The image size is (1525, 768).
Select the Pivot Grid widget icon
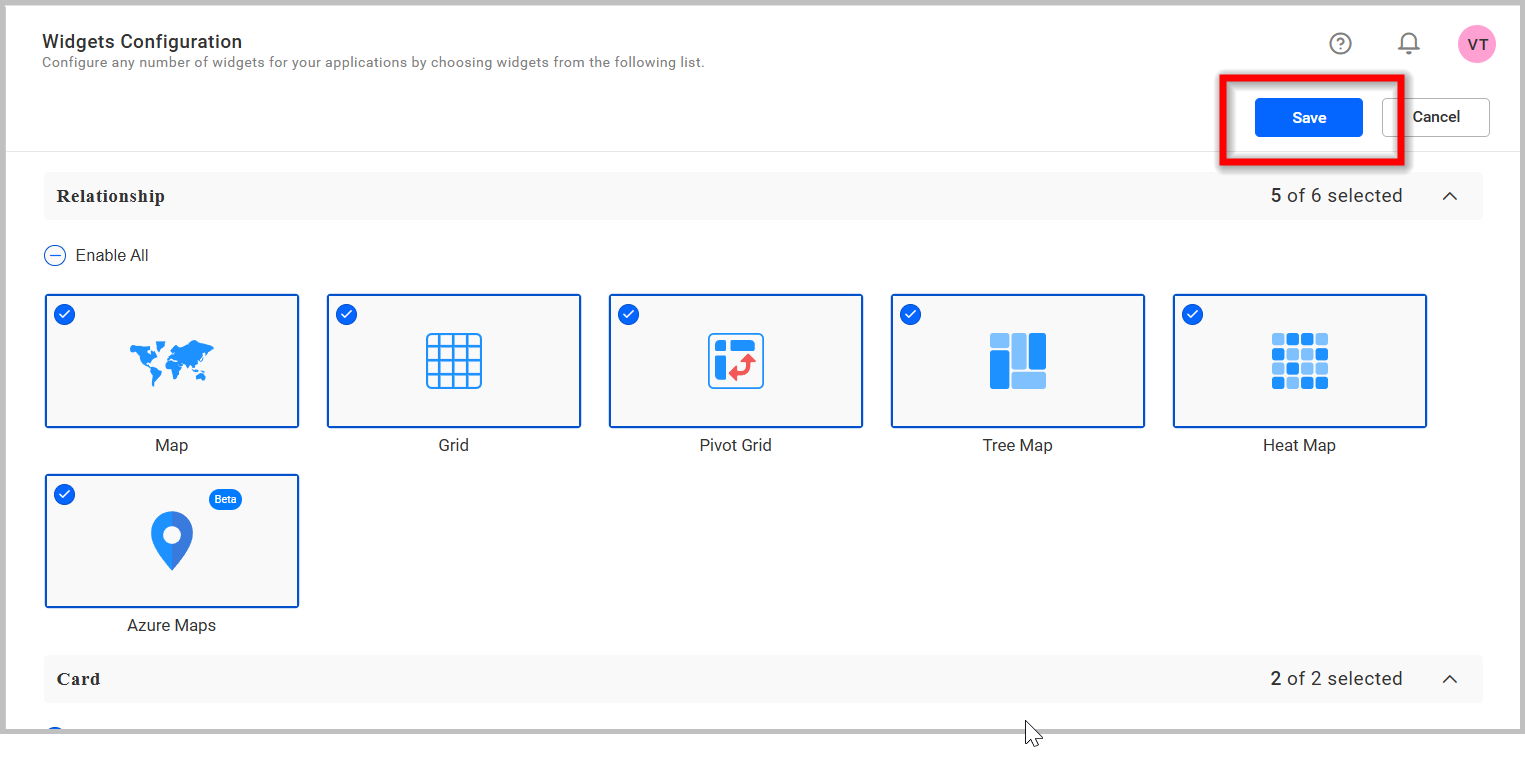tap(735, 360)
